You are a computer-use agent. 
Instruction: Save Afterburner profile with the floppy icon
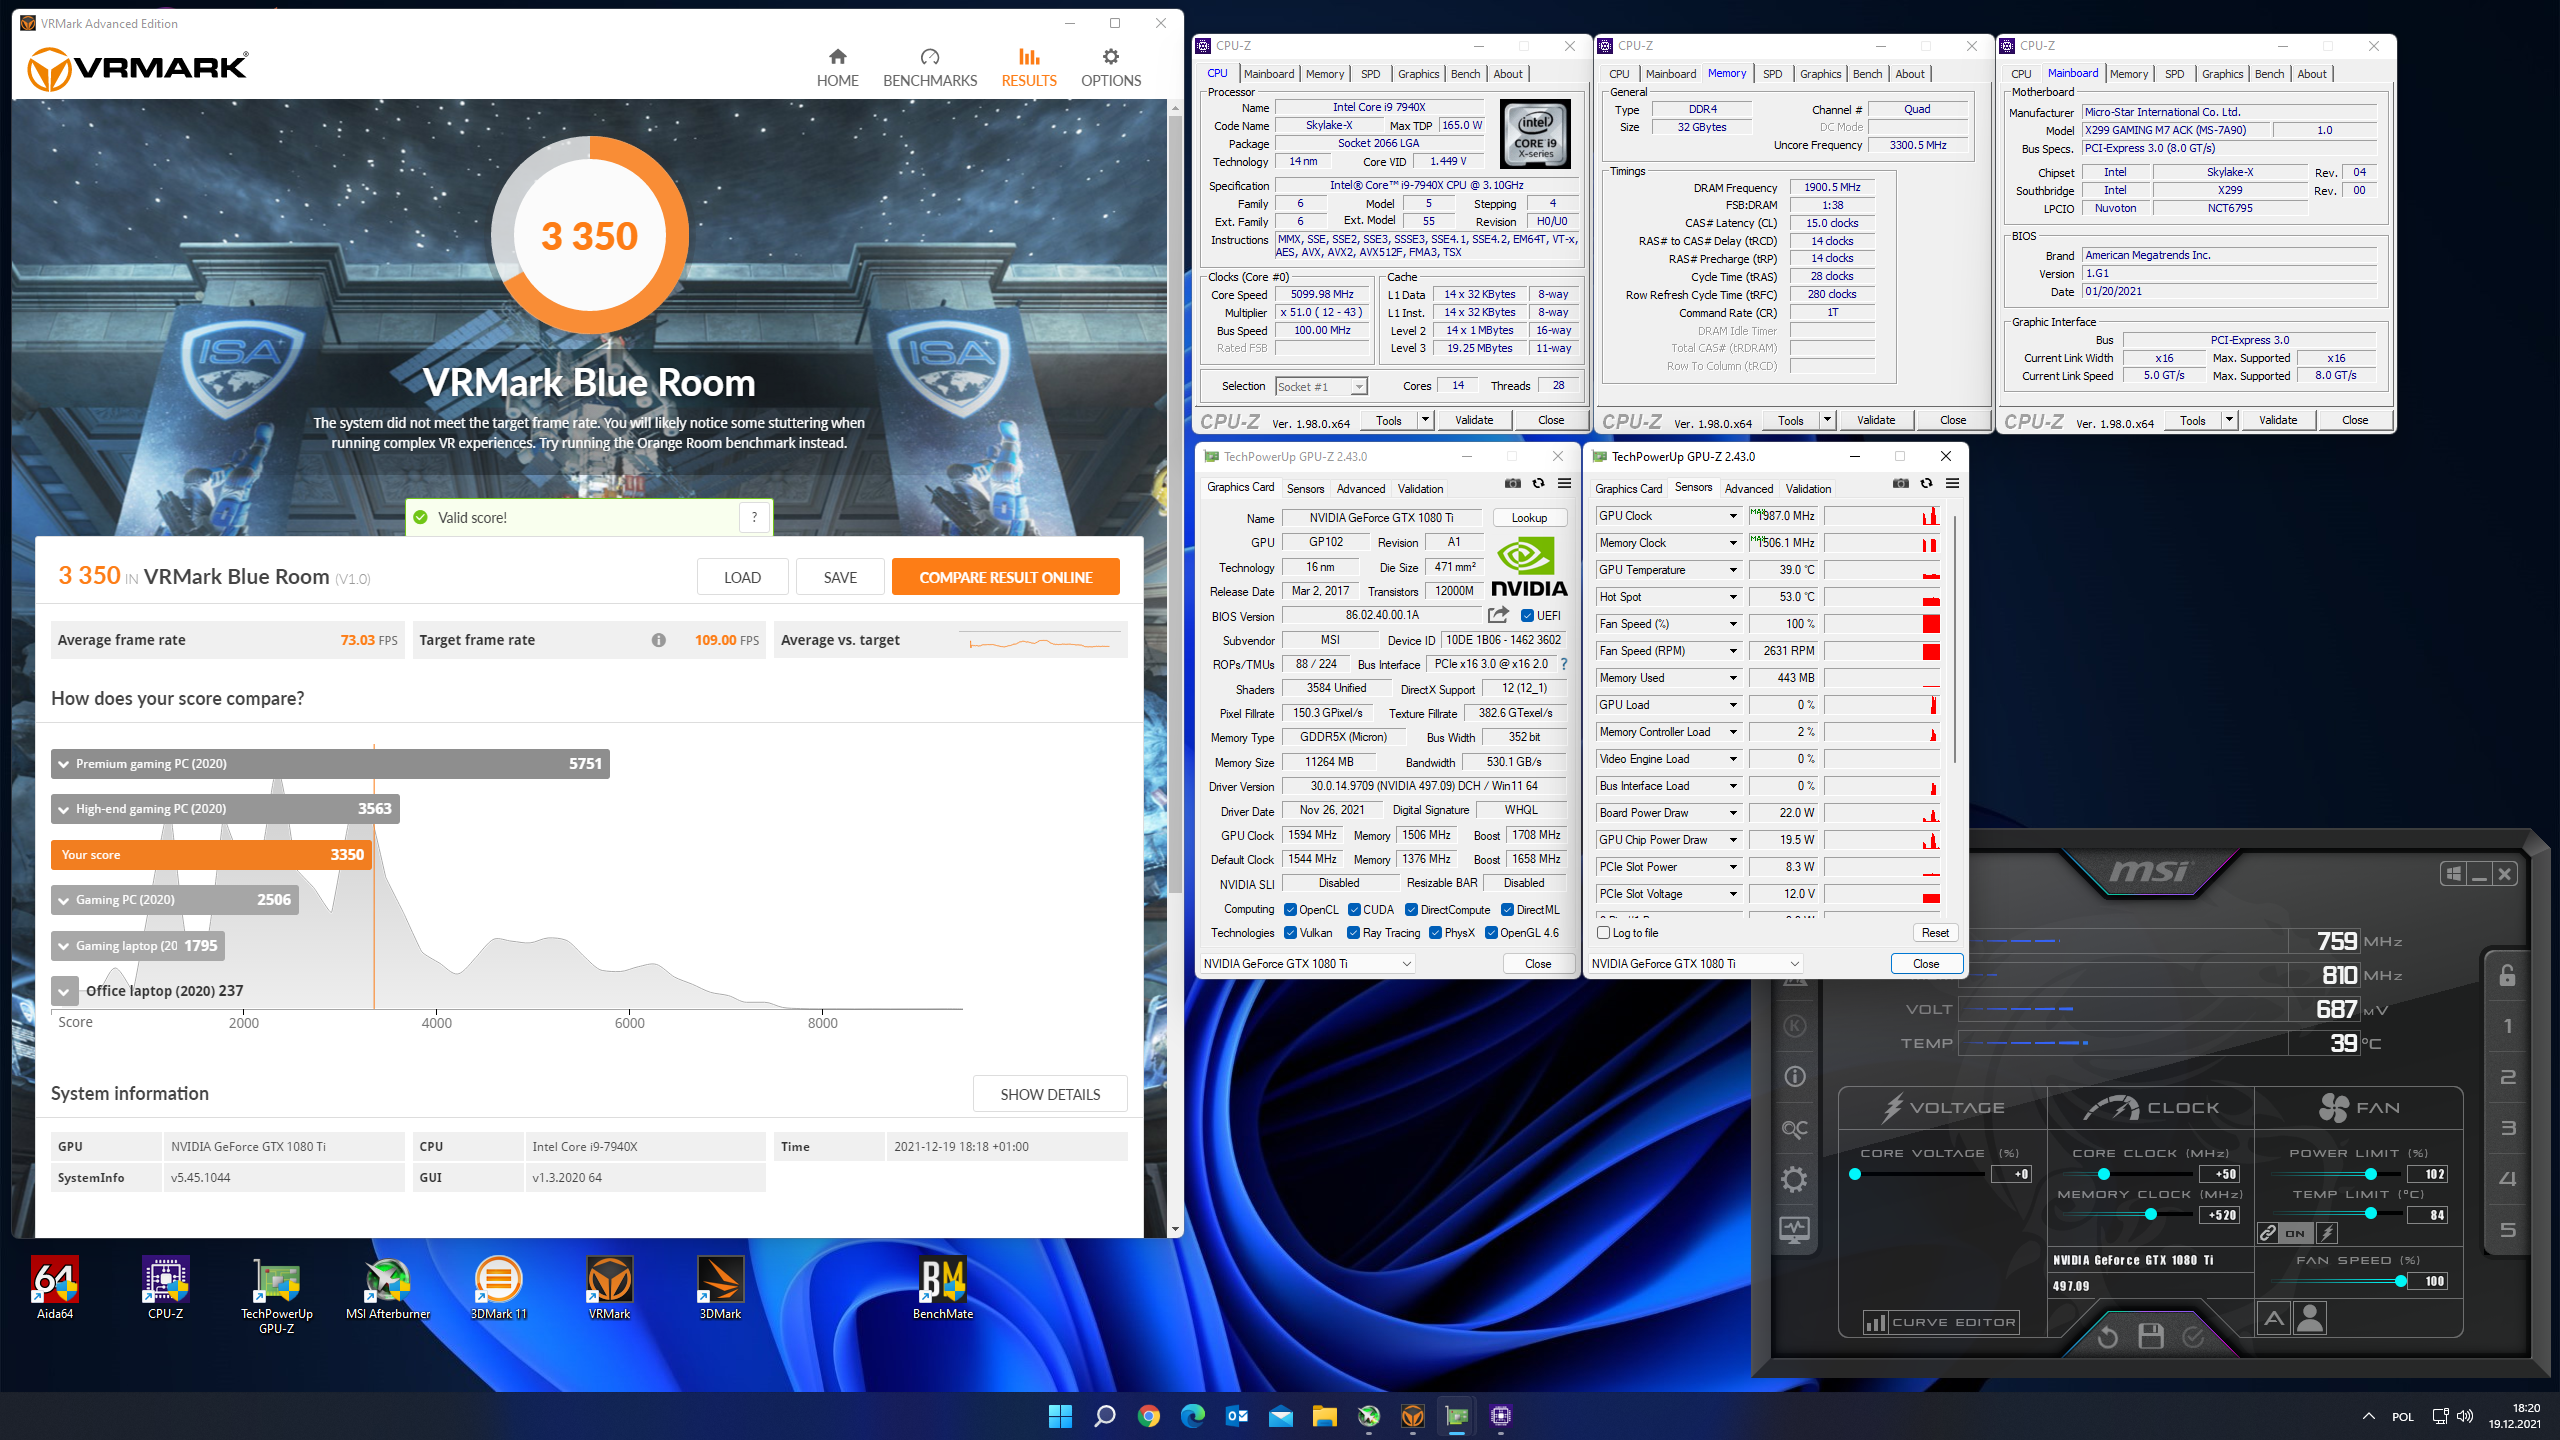pos(2151,1336)
